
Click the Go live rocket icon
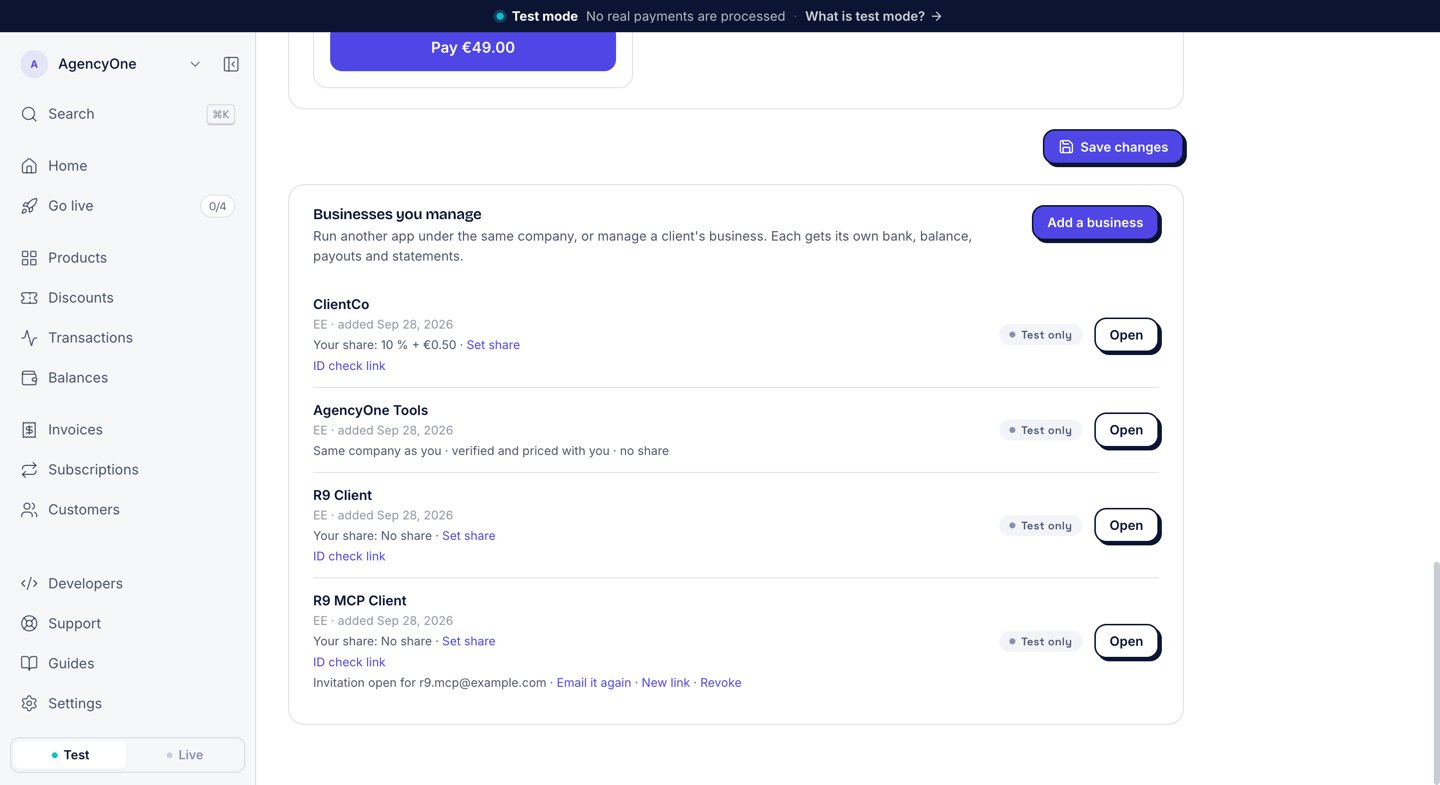tap(29, 206)
